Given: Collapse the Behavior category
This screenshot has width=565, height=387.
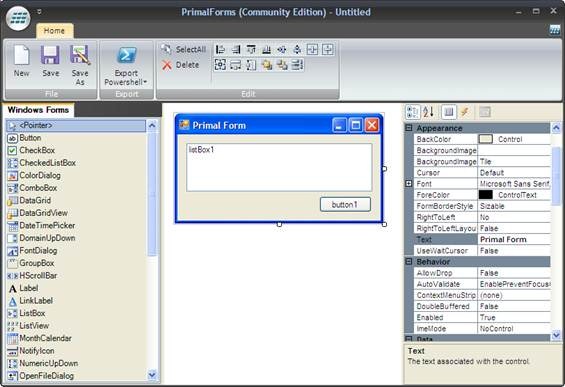Looking at the screenshot, I should 409,262.
